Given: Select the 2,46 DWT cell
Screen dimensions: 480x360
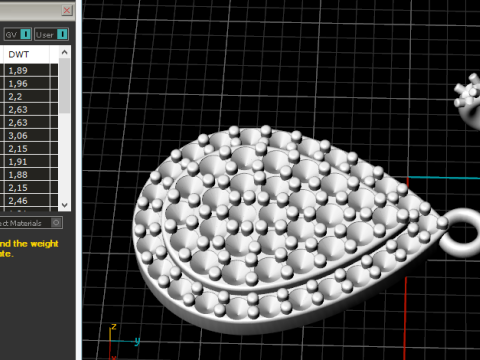Looking at the screenshot, I should 27,200.
